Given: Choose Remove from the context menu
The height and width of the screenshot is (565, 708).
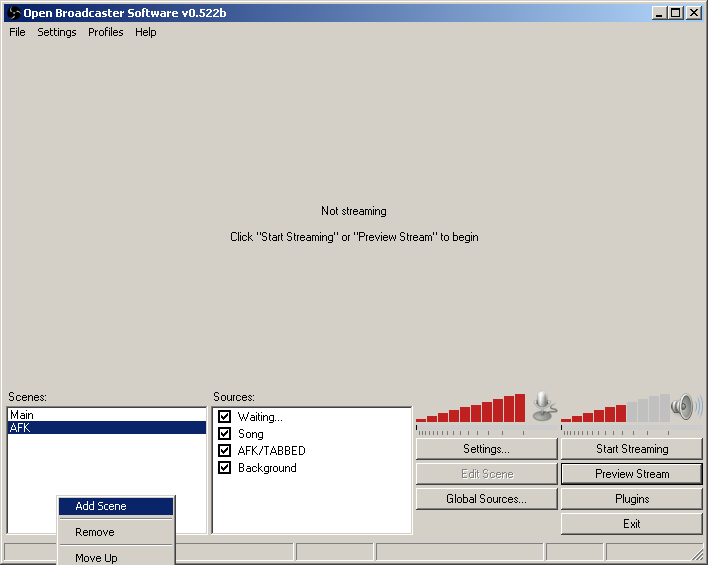Looking at the screenshot, I should click(116, 532).
